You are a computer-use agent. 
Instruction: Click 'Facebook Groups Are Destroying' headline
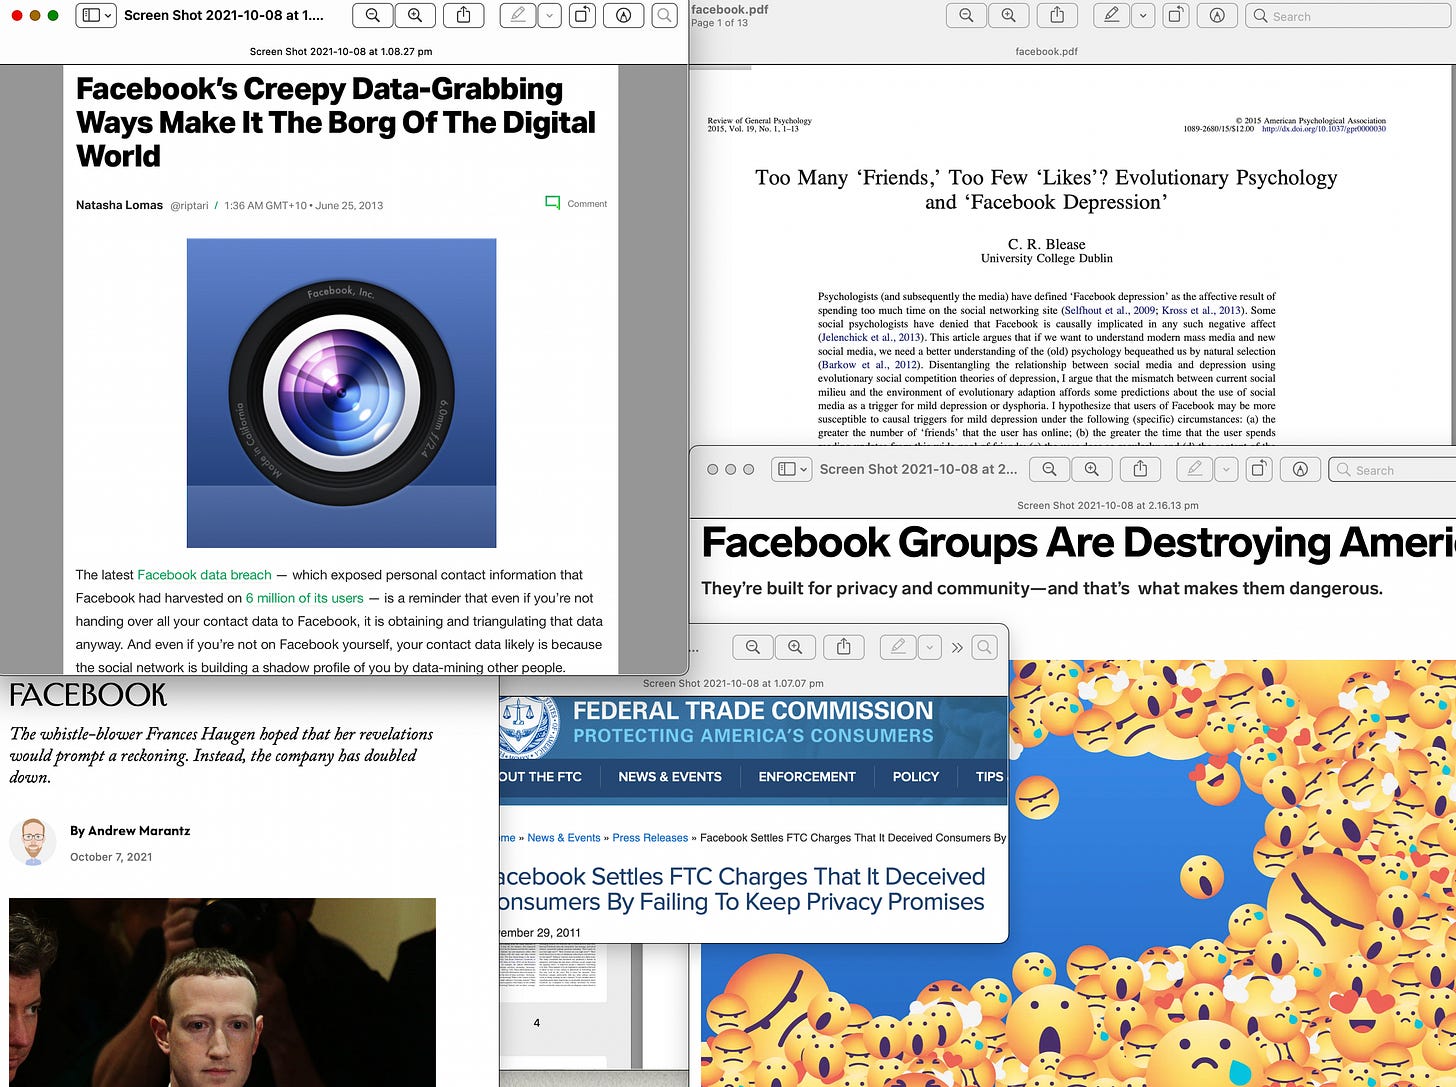point(1078,543)
